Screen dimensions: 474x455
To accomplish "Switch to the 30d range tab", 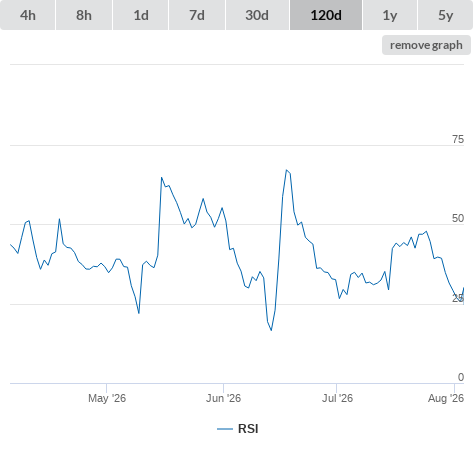I will point(257,15).
